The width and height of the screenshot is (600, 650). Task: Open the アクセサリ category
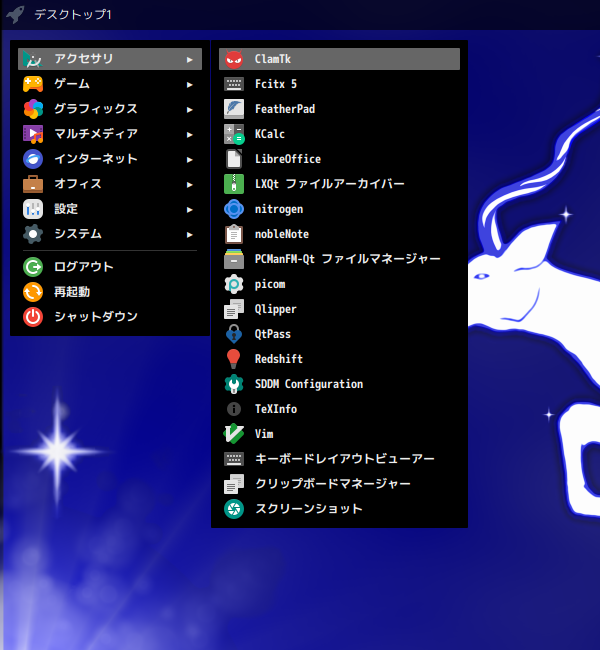coord(110,59)
